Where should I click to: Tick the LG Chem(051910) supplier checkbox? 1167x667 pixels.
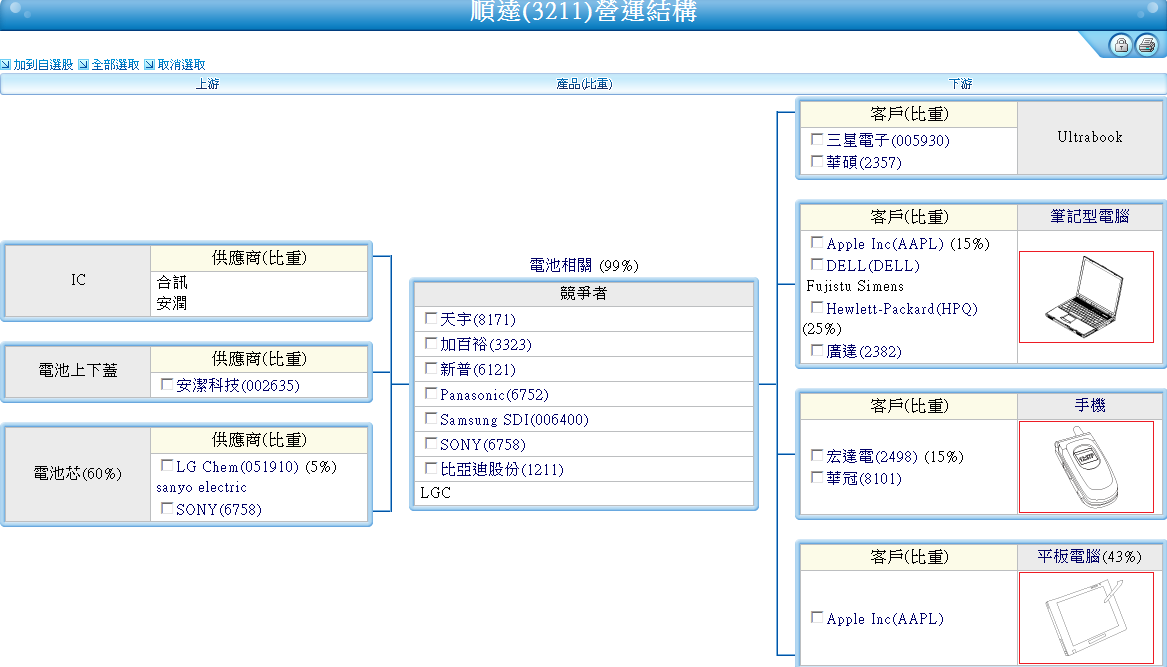167,465
